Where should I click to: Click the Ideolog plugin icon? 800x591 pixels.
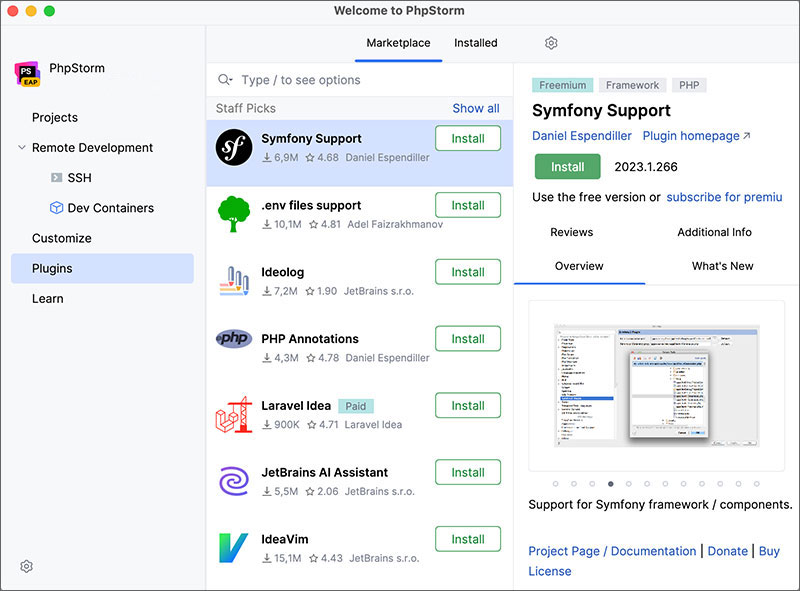click(234, 281)
